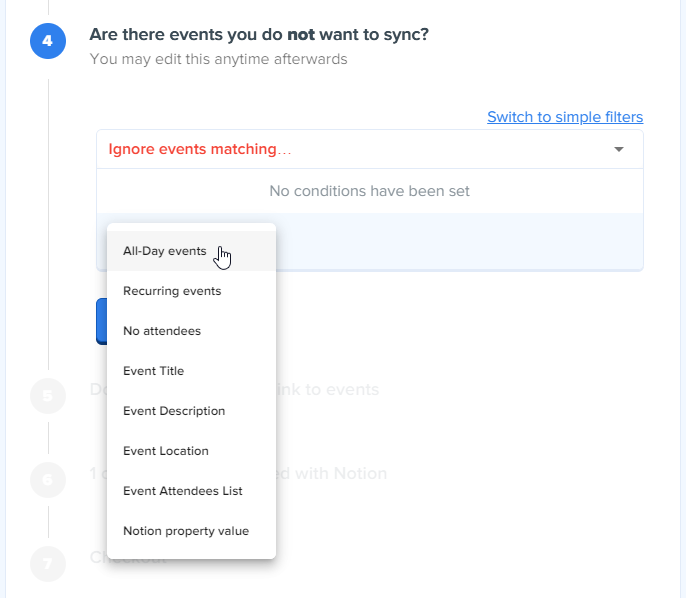Pick 'Event Attendees List' condition
Image resolution: width=686 pixels, height=598 pixels.
183,491
